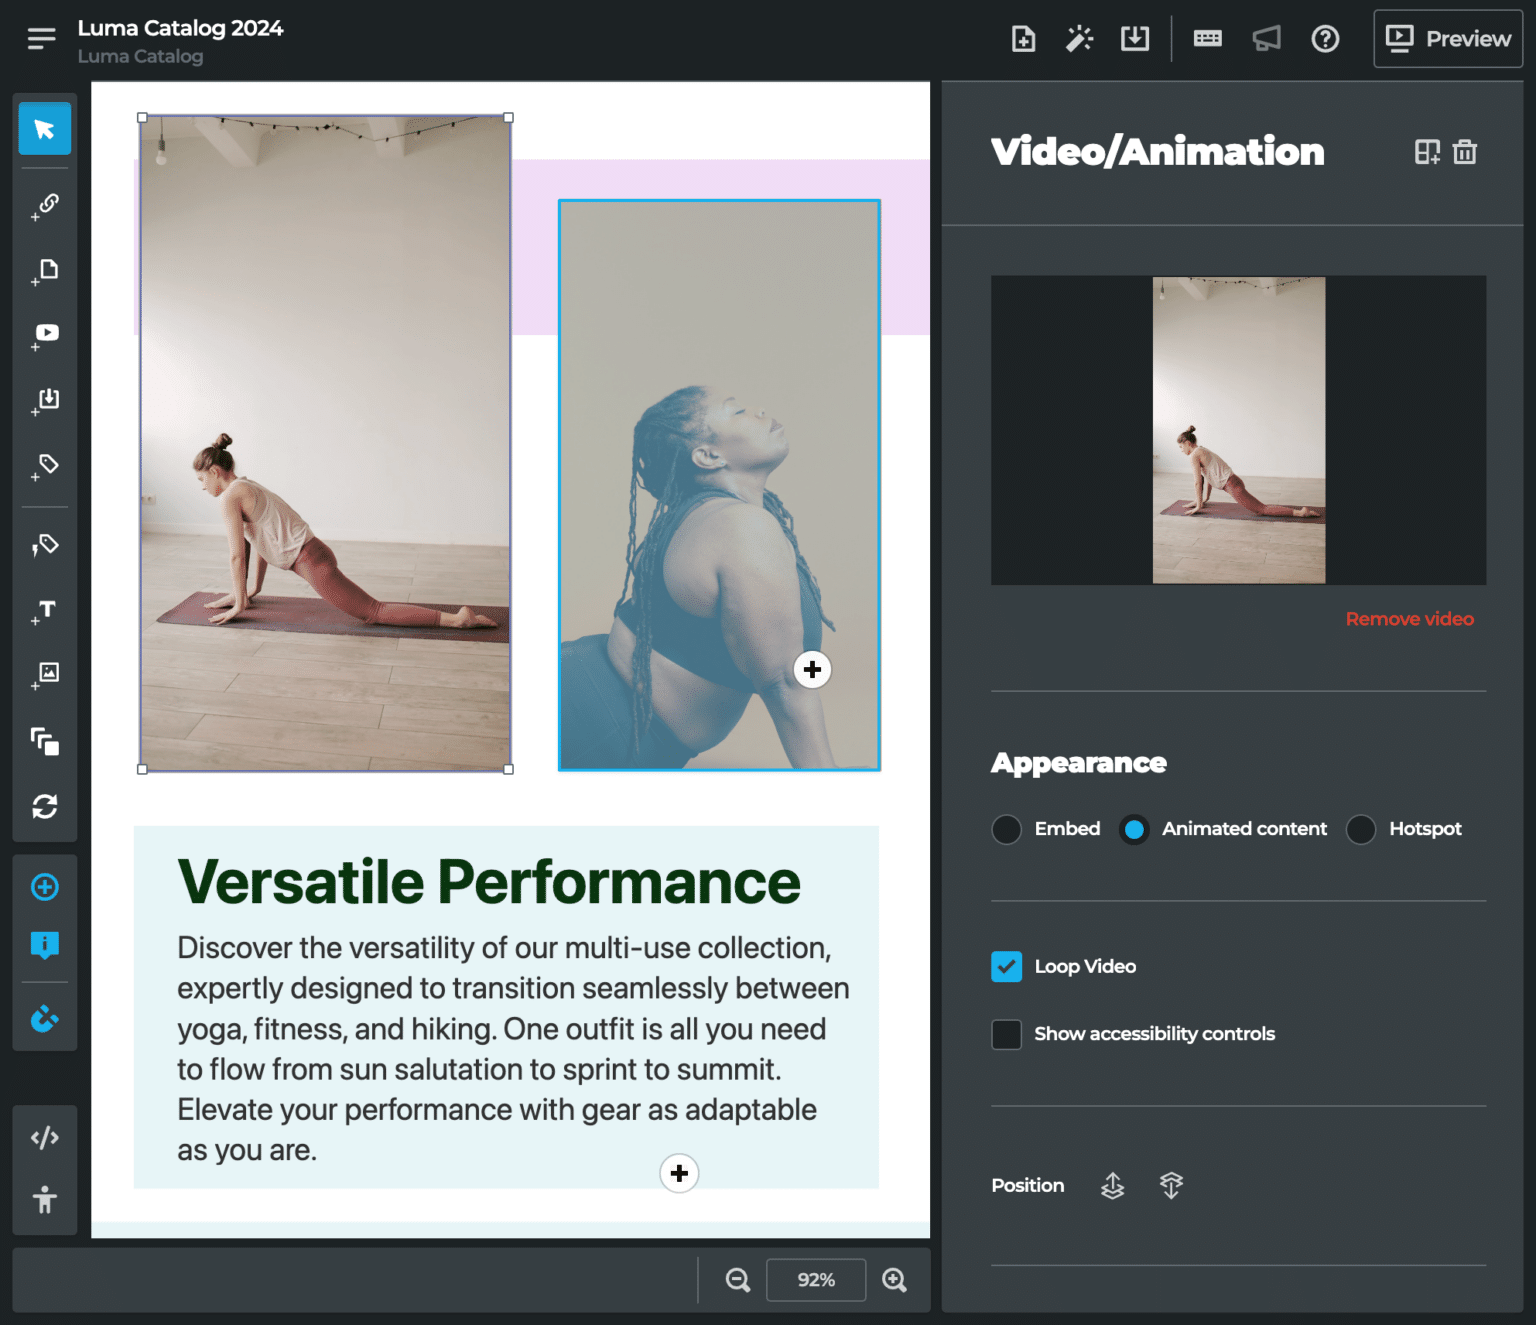Select the arrow selection tool
This screenshot has height=1325, width=1536.
(44, 128)
